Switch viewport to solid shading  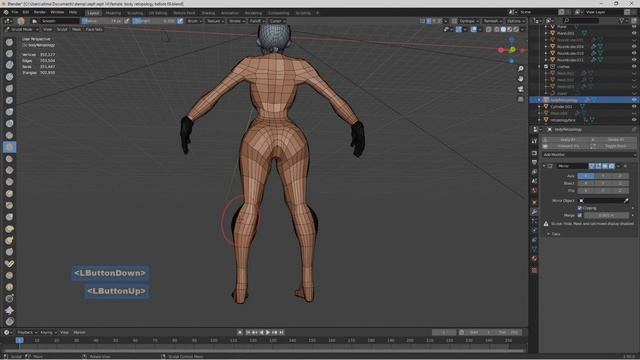503,29
